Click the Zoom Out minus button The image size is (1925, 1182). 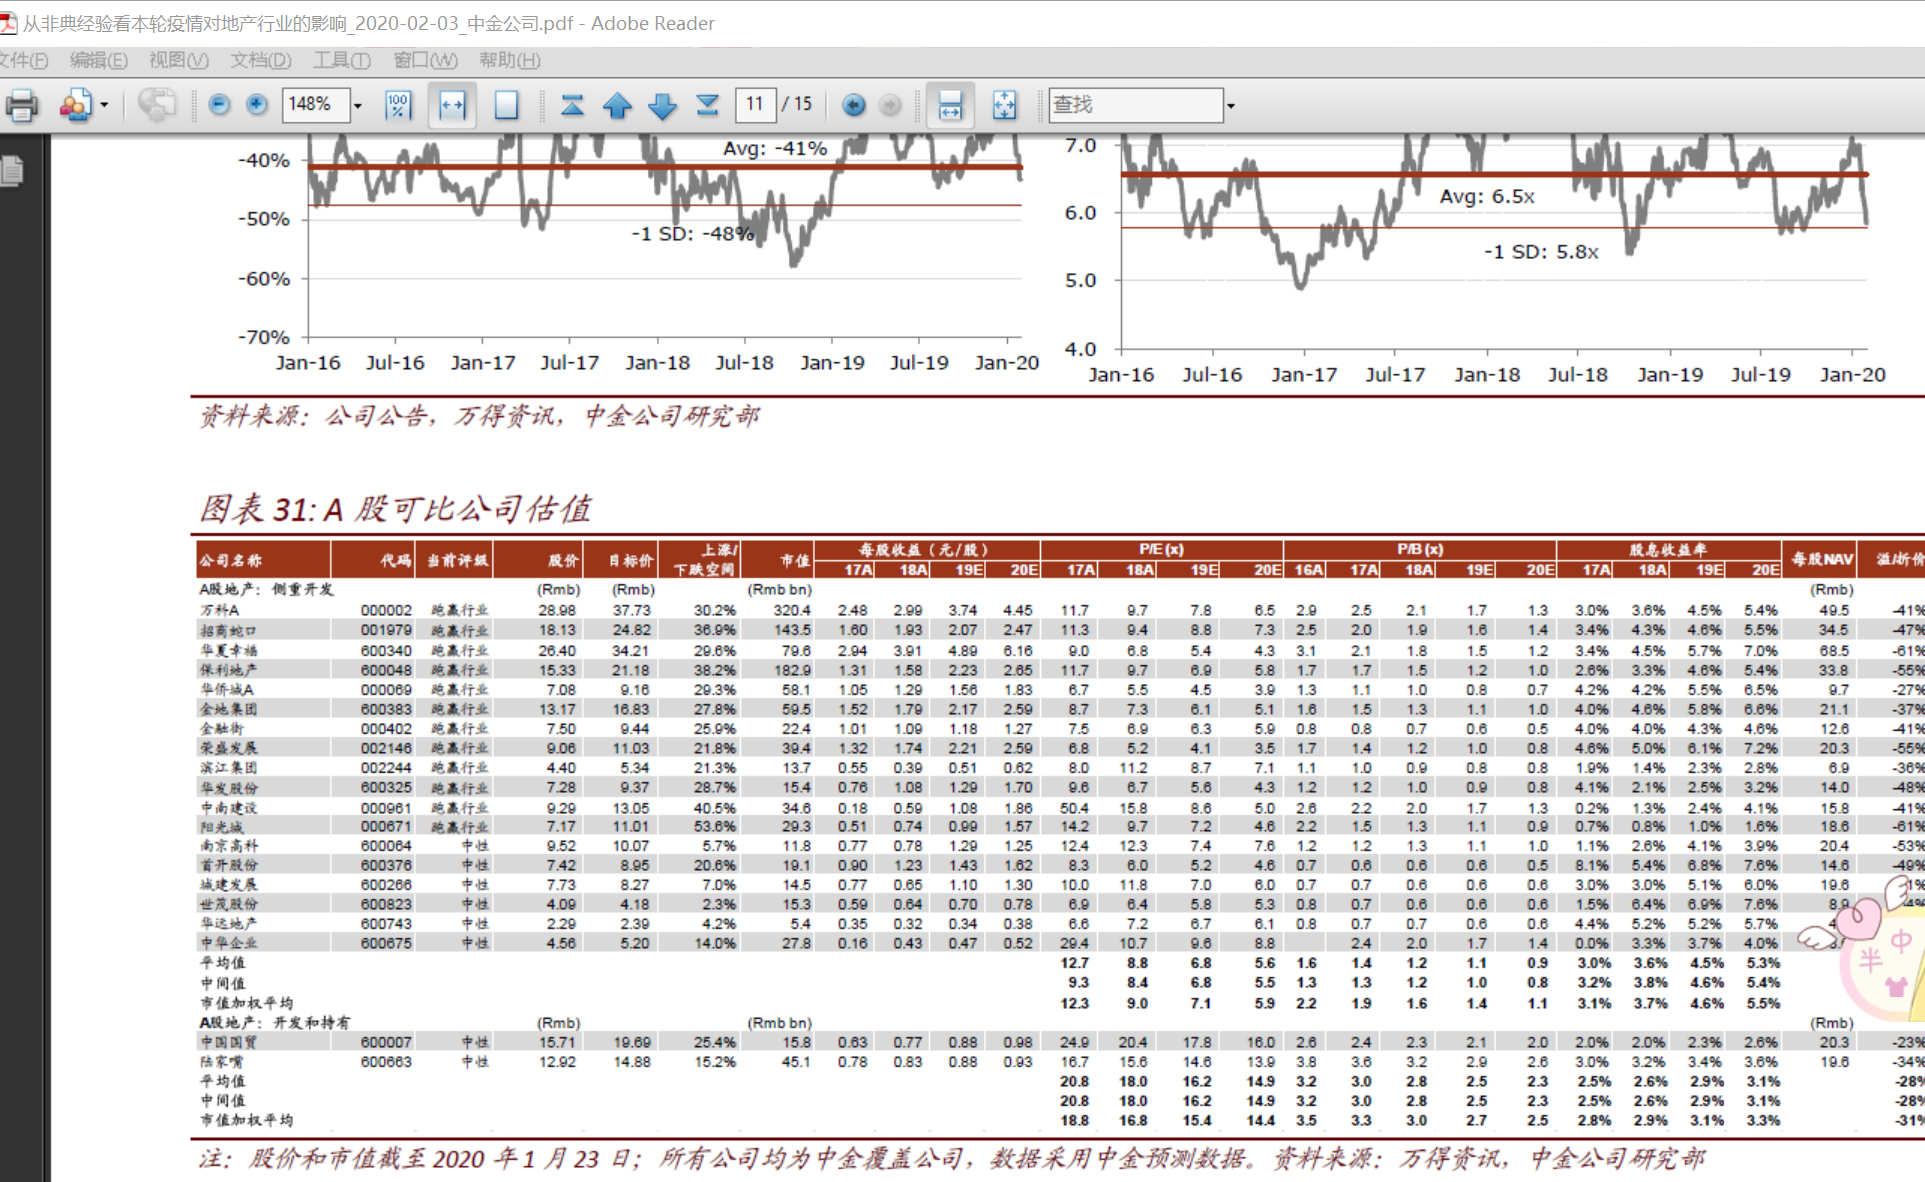pos(219,105)
